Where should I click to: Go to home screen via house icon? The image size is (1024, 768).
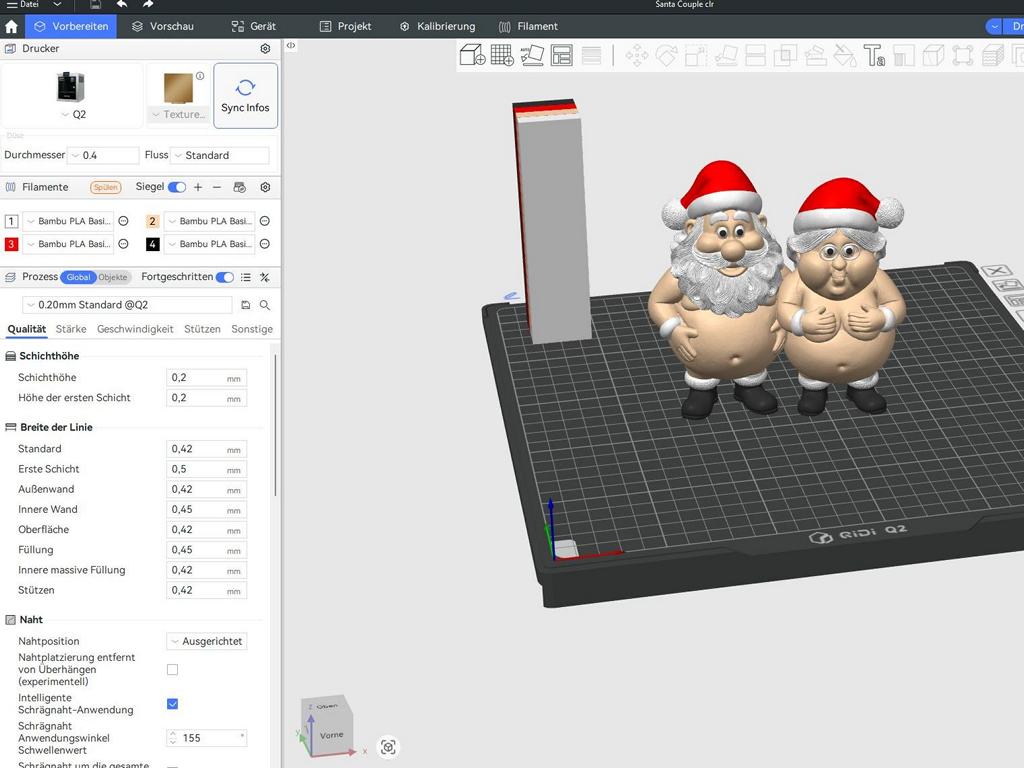pos(12,26)
